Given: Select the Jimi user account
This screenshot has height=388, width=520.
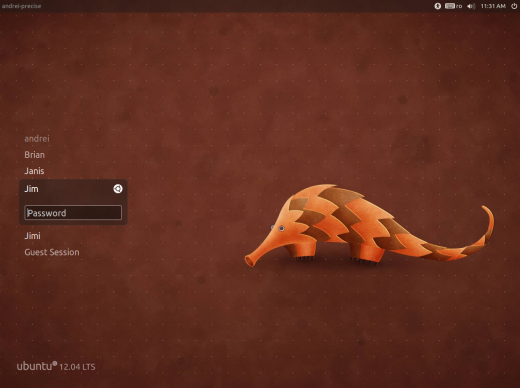Looking at the screenshot, I should (x=32, y=236).
